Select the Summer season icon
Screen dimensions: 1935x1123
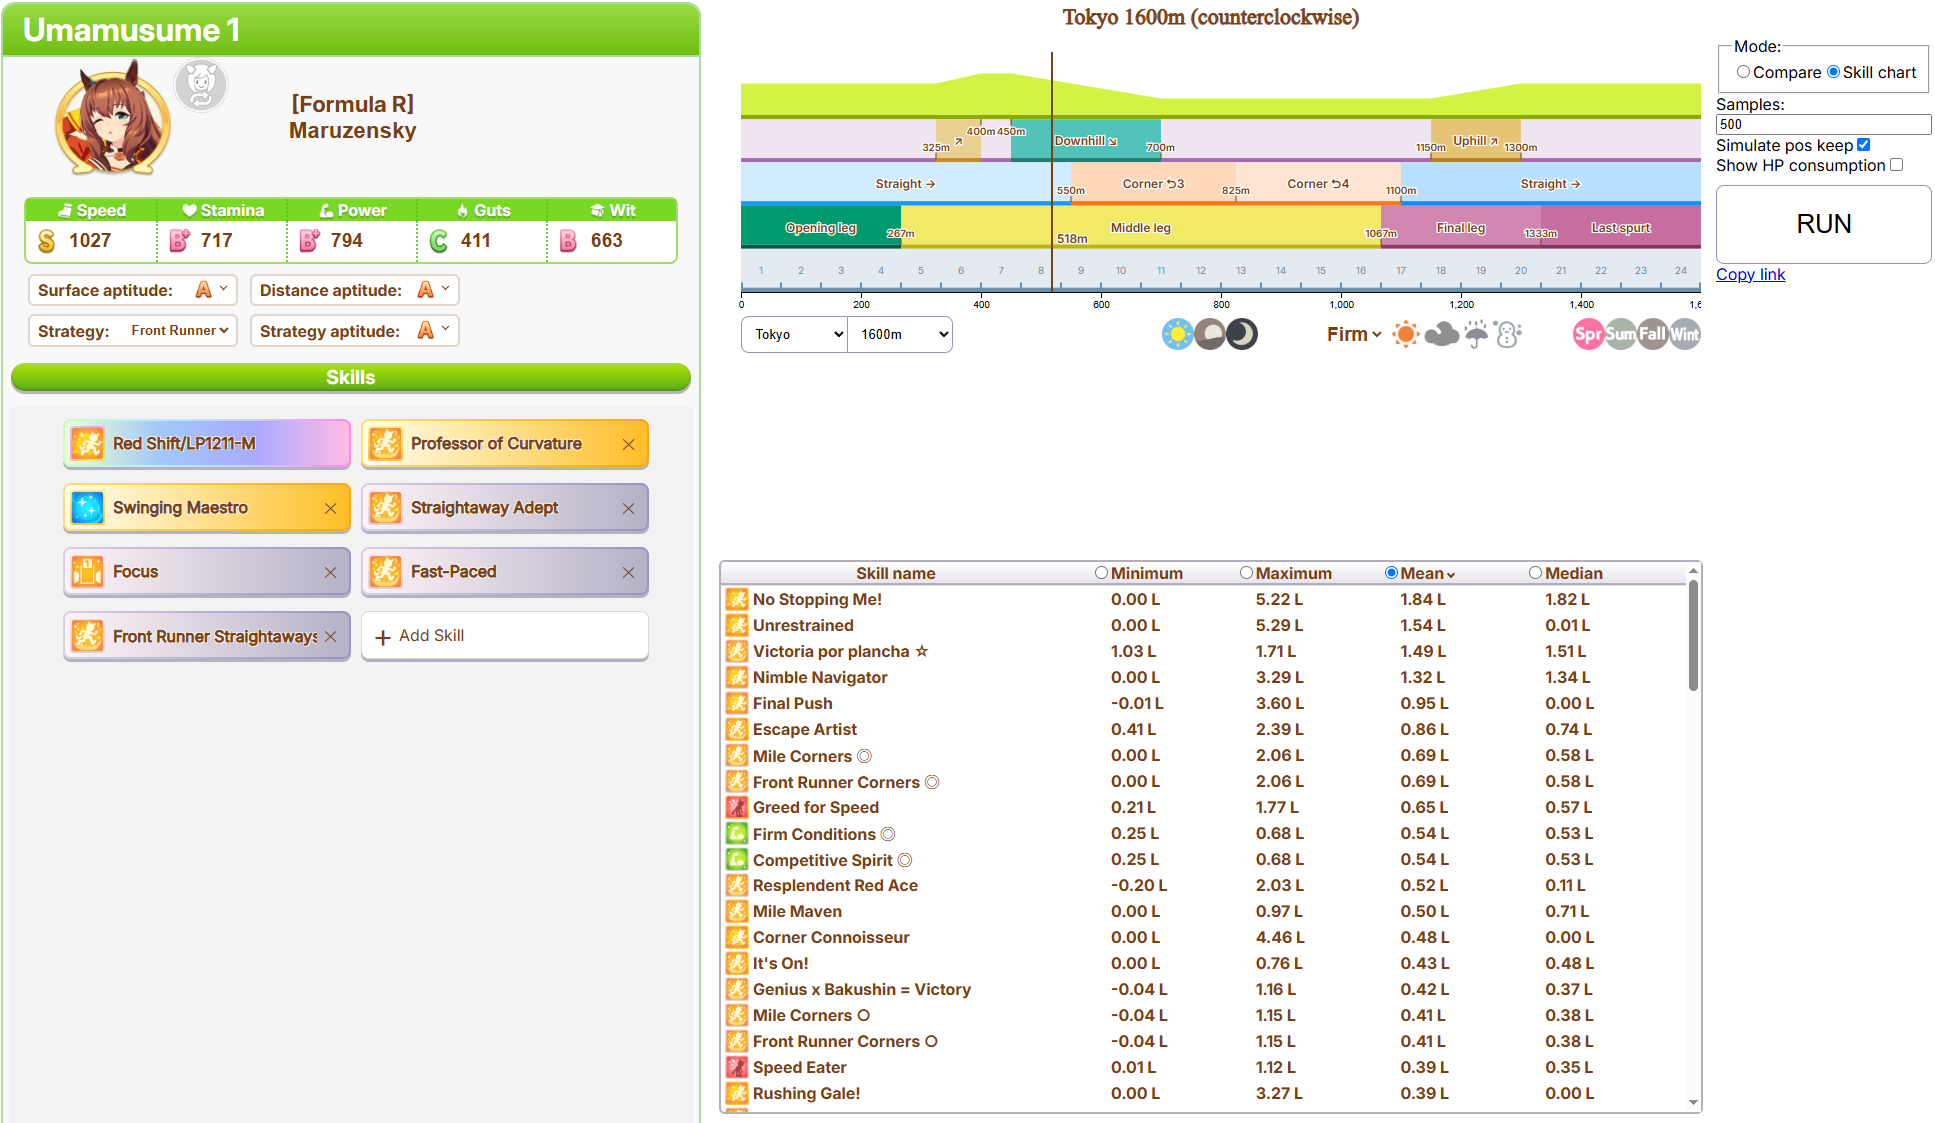(x=1620, y=334)
